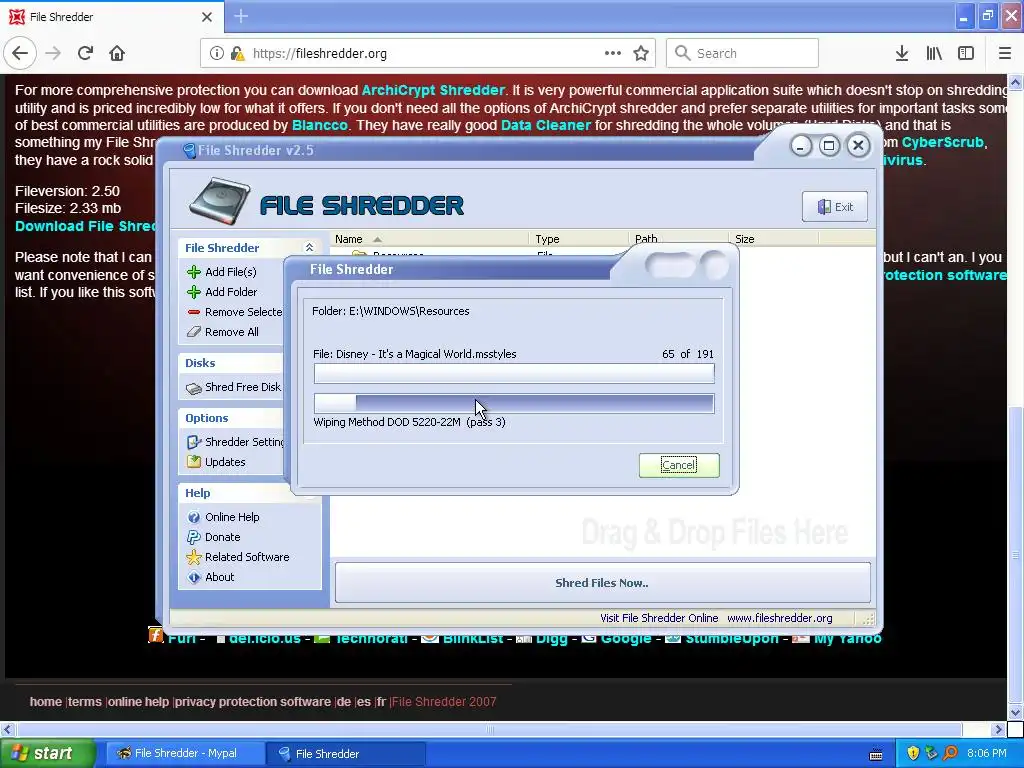Screen dimensions: 1024x768
Task: Switch to File Shredder - Mypal taskbar item
Action: (x=185, y=754)
